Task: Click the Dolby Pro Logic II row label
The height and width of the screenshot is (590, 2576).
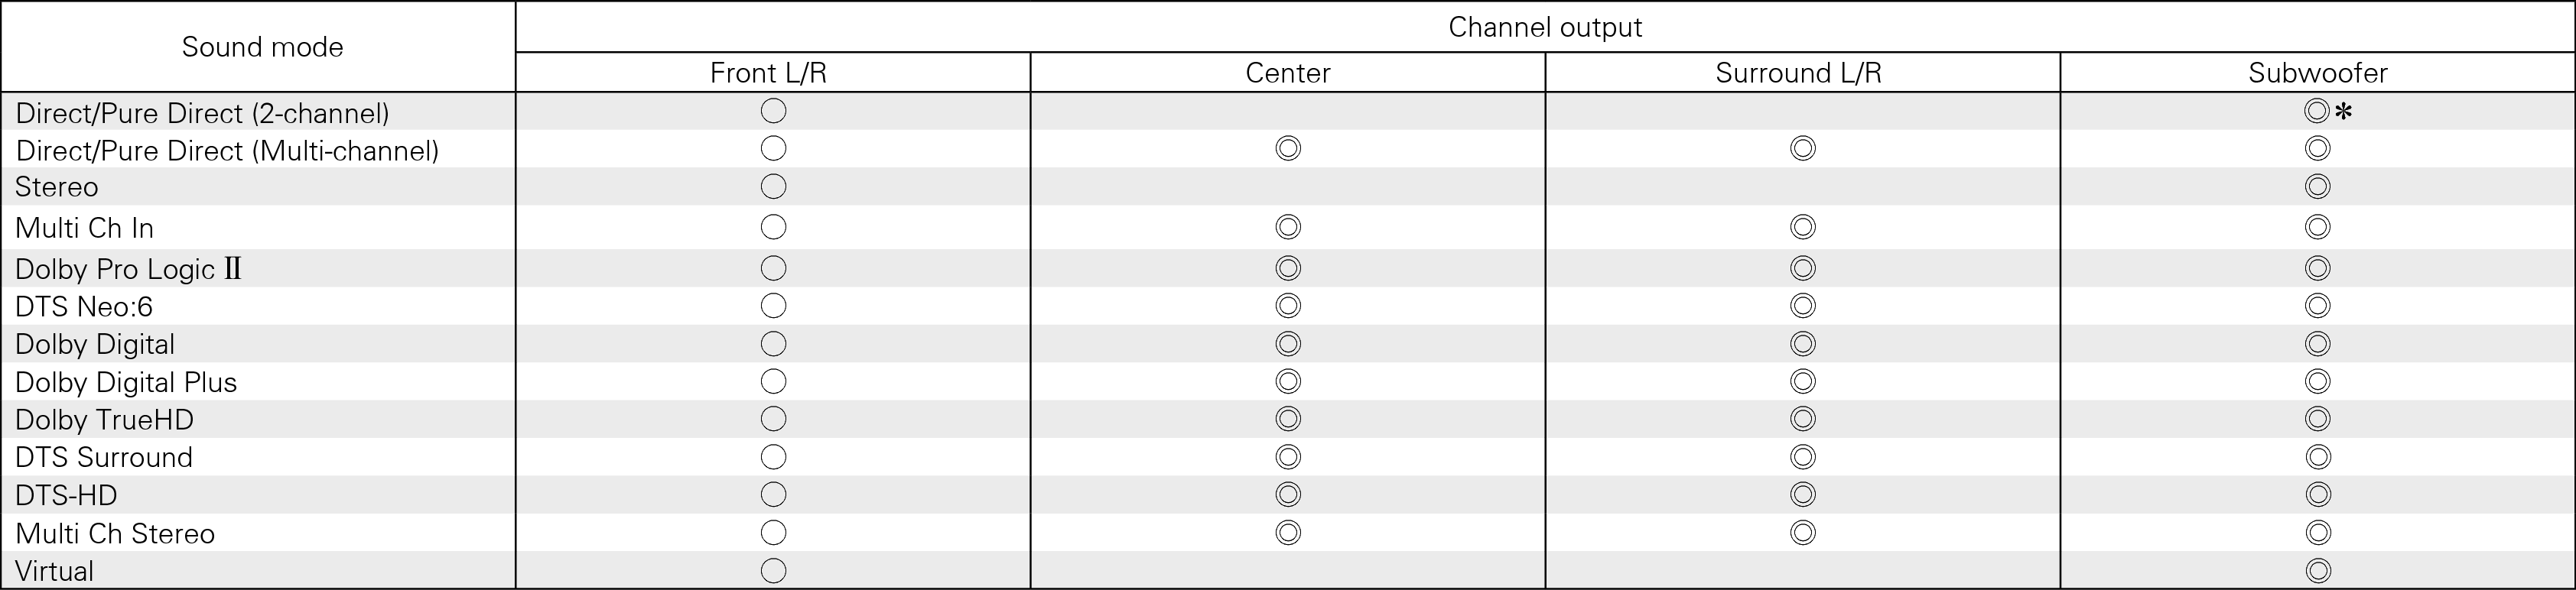Action: click(129, 269)
